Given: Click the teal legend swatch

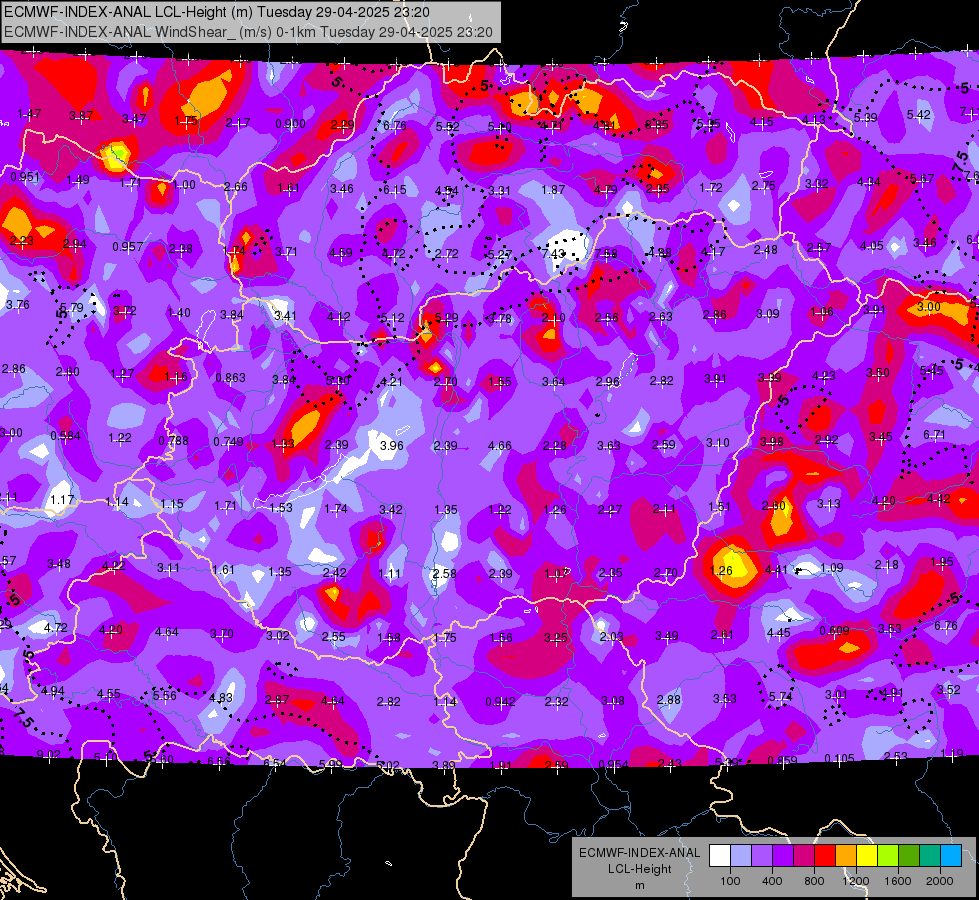Looking at the screenshot, I should (x=930, y=856).
